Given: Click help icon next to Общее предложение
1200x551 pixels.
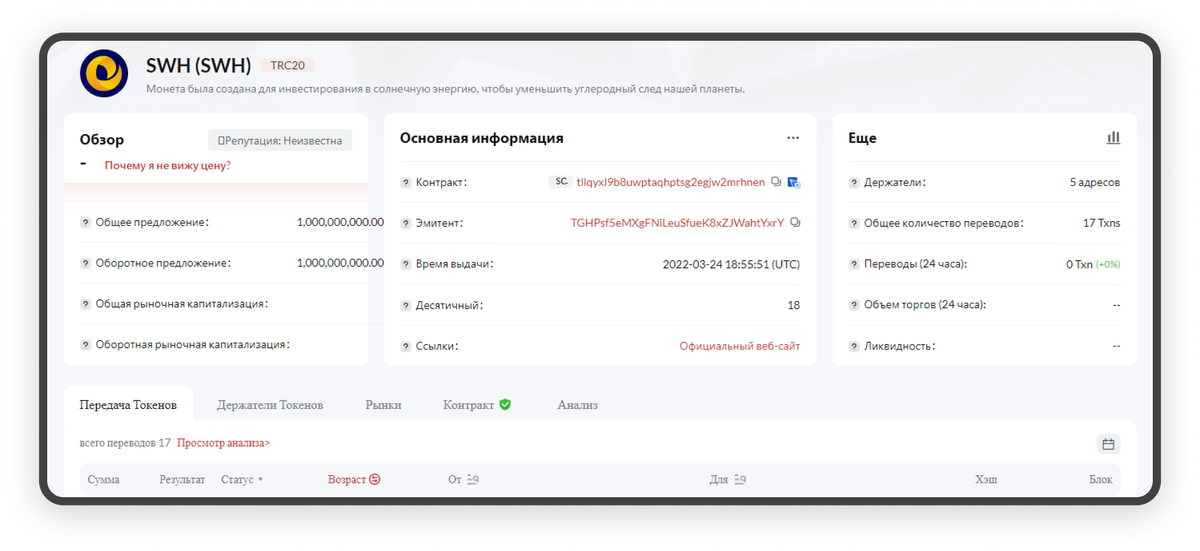Looking at the screenshot, I should pos(86,223).
